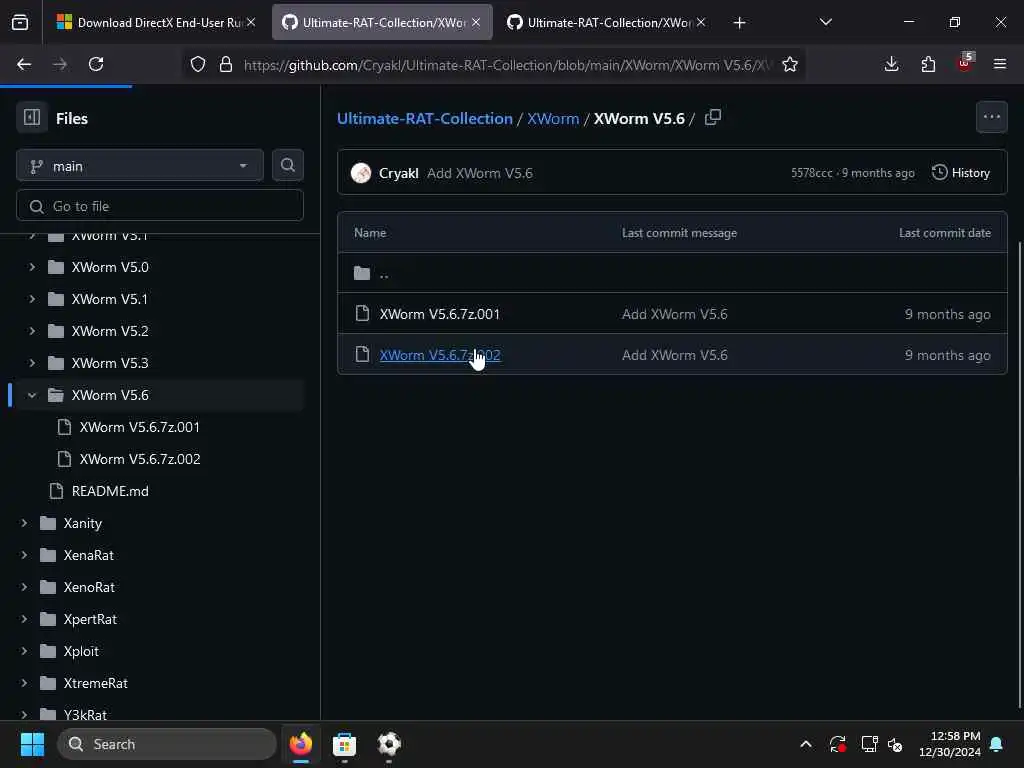This screenshot has width=1024, height=768.
Task: Click the Name column header
Action: 370,232
